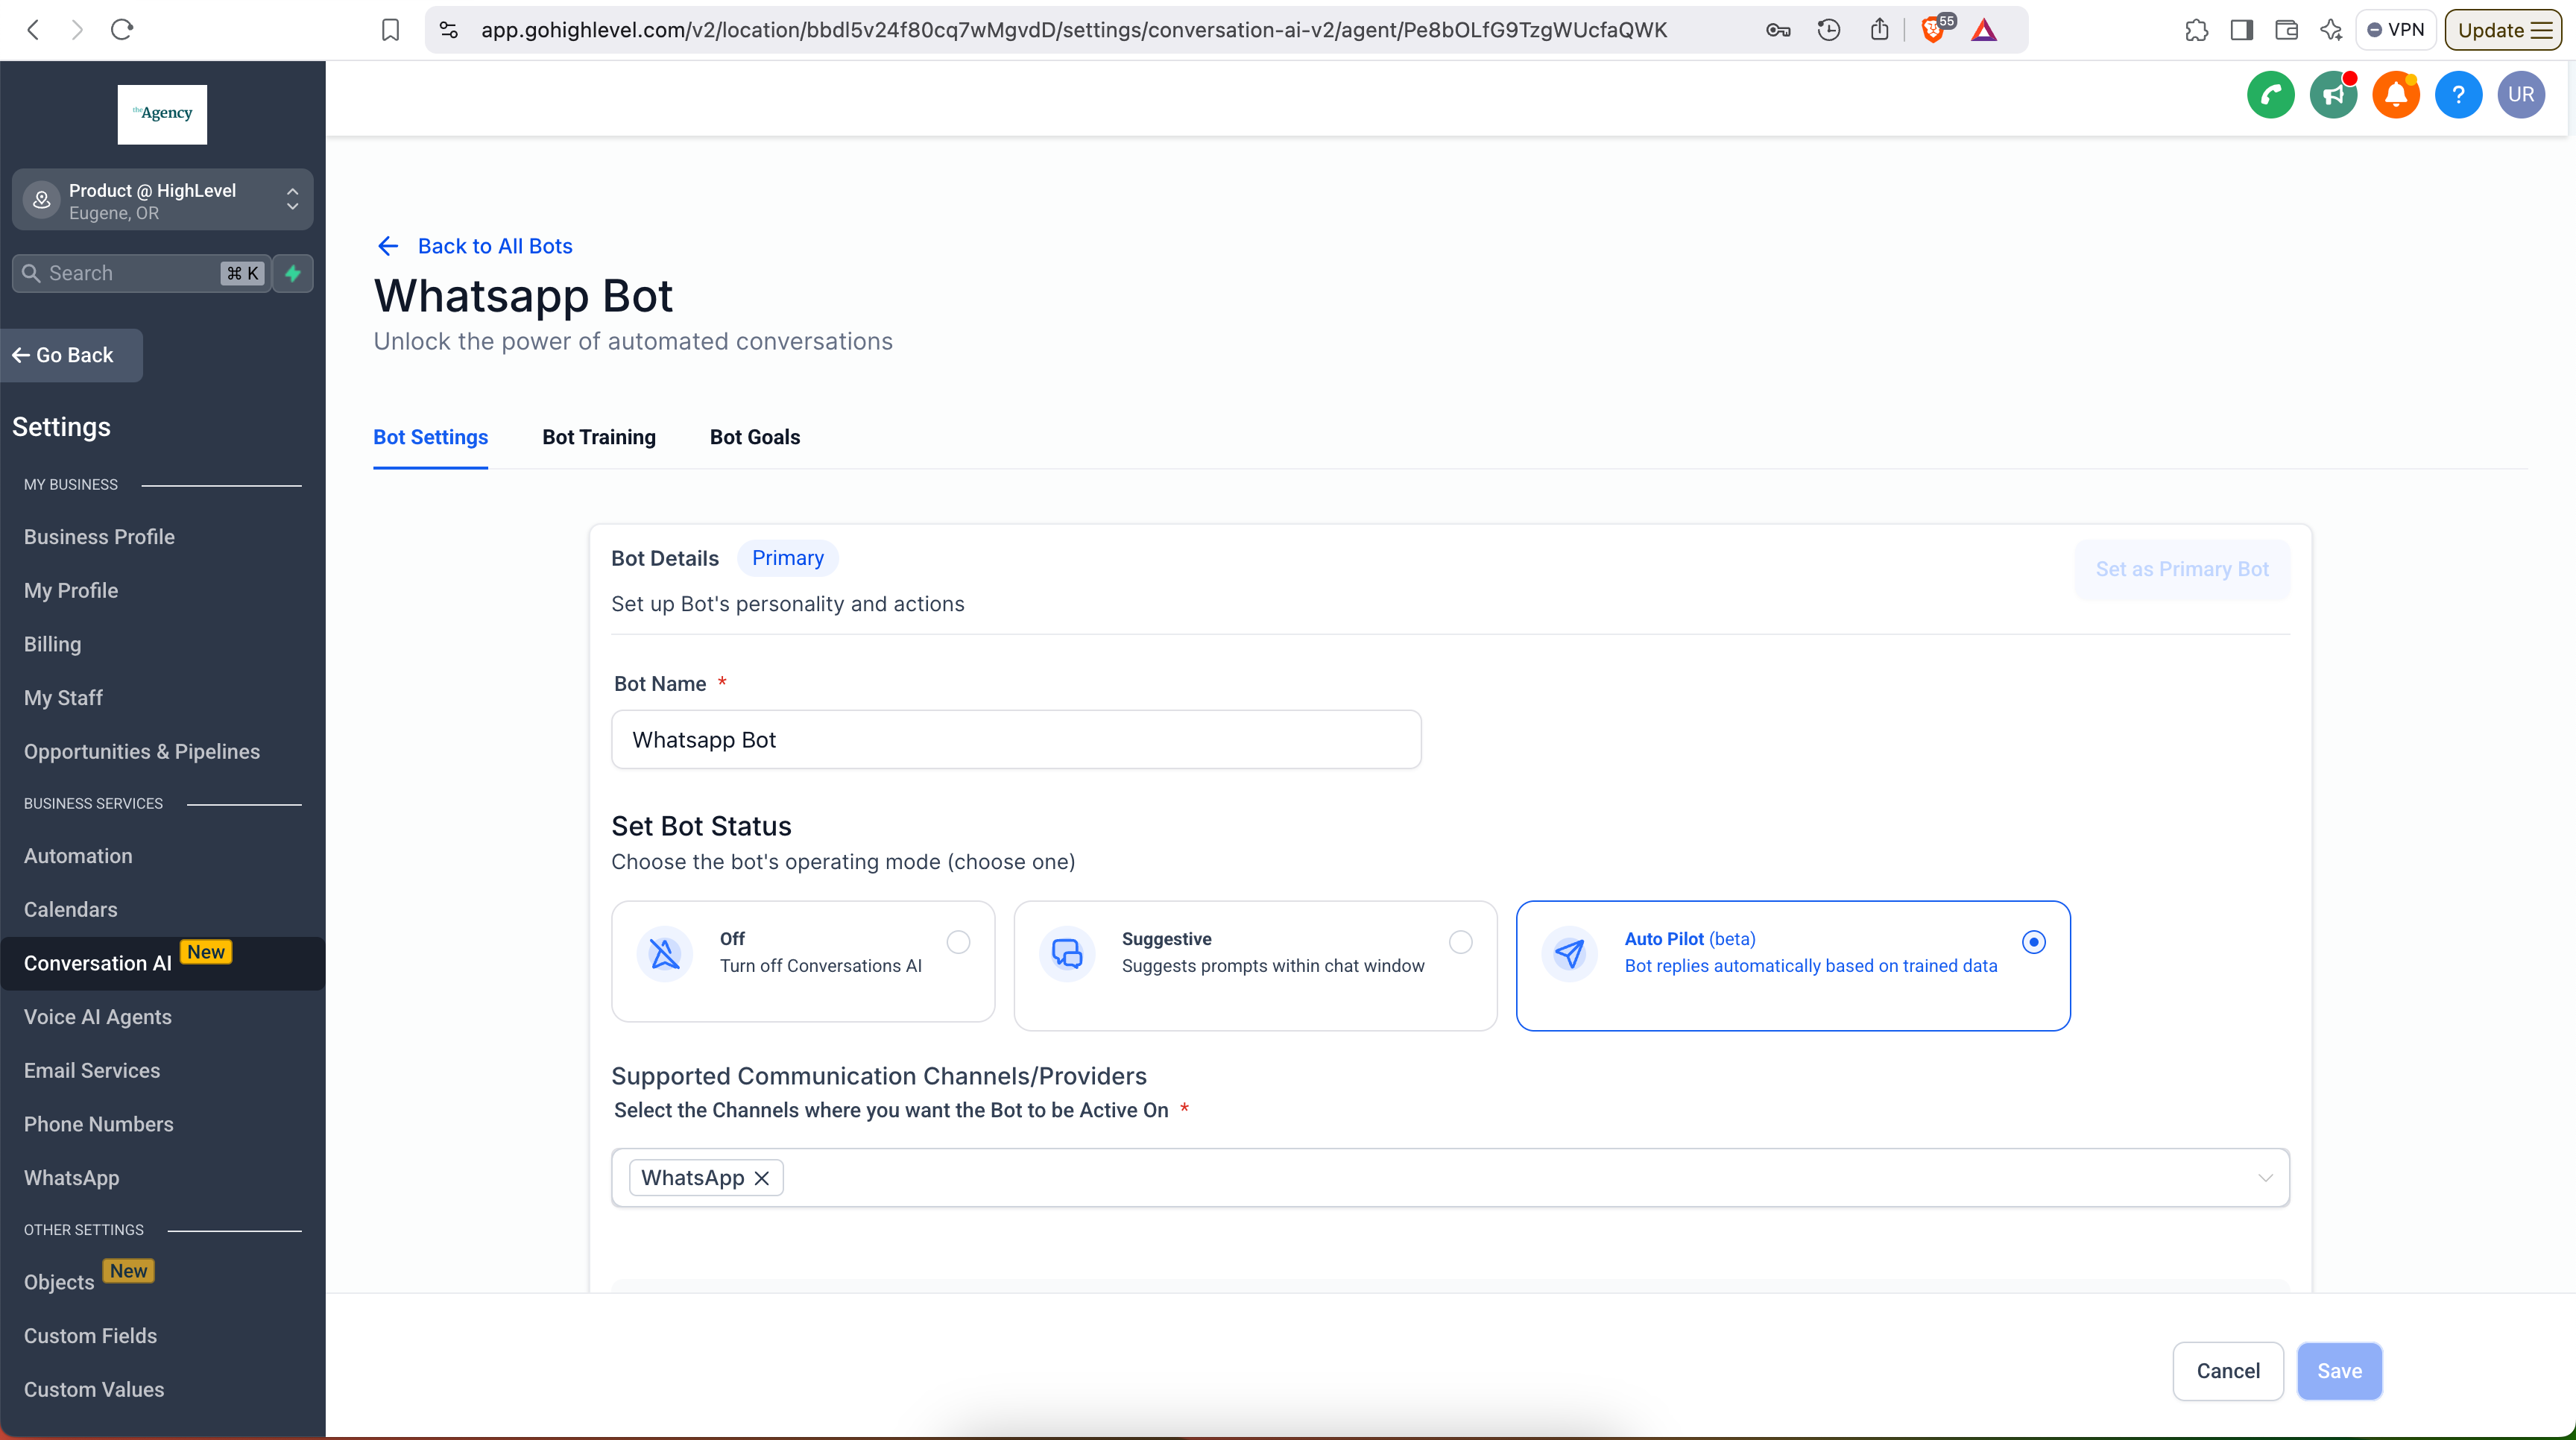The image size is (2576, 1440).
Task: Click the share icon in address bar
Action: pyautogui.click(x=1880, y=30)
